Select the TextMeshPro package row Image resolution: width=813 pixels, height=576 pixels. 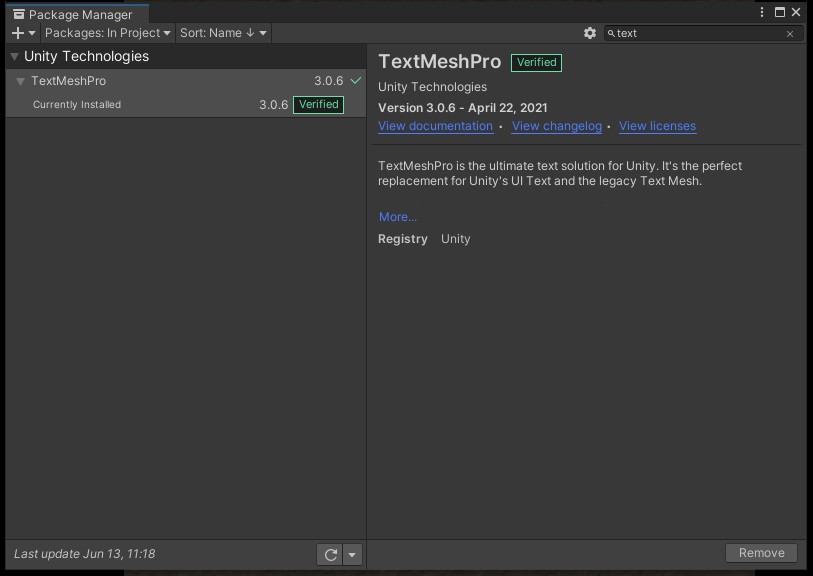pos(186,81)
